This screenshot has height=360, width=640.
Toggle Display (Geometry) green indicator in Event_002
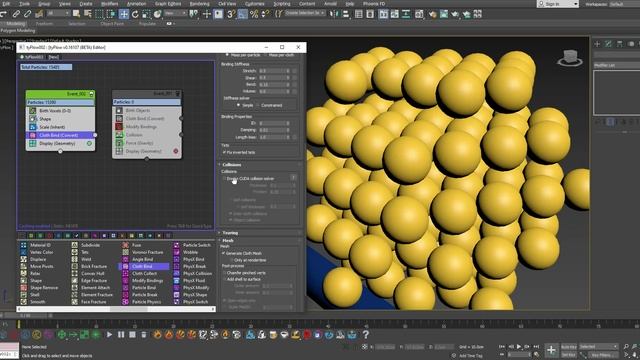(x=89, y=144)
